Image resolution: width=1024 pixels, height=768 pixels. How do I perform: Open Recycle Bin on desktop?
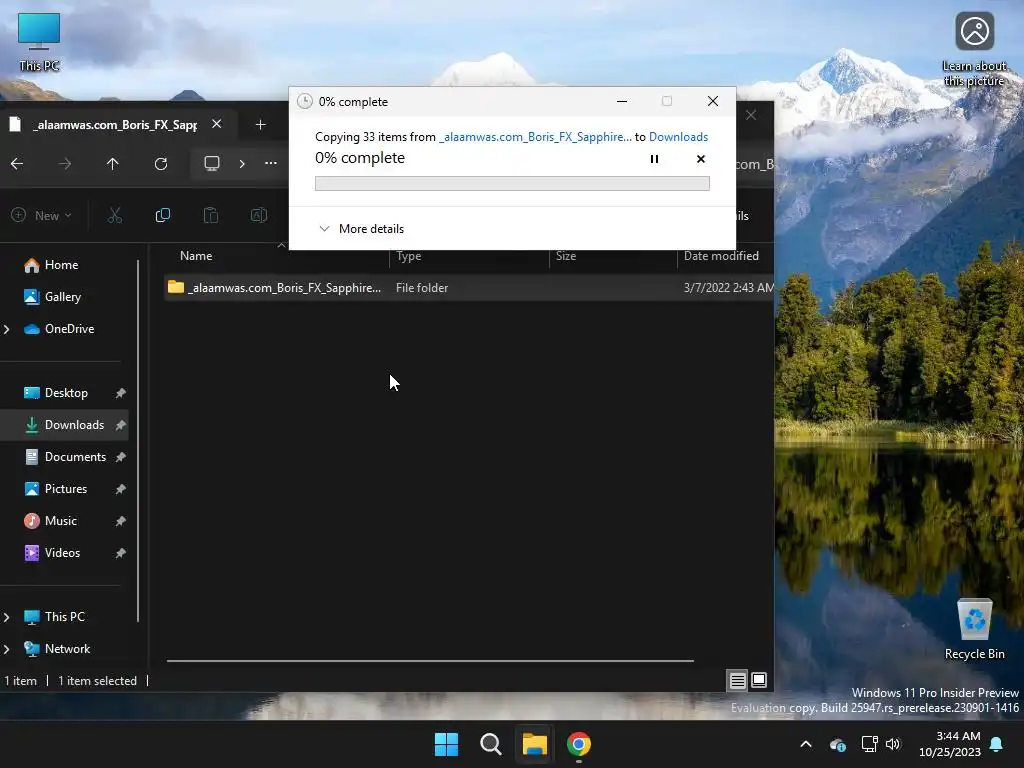pos(974,630)
